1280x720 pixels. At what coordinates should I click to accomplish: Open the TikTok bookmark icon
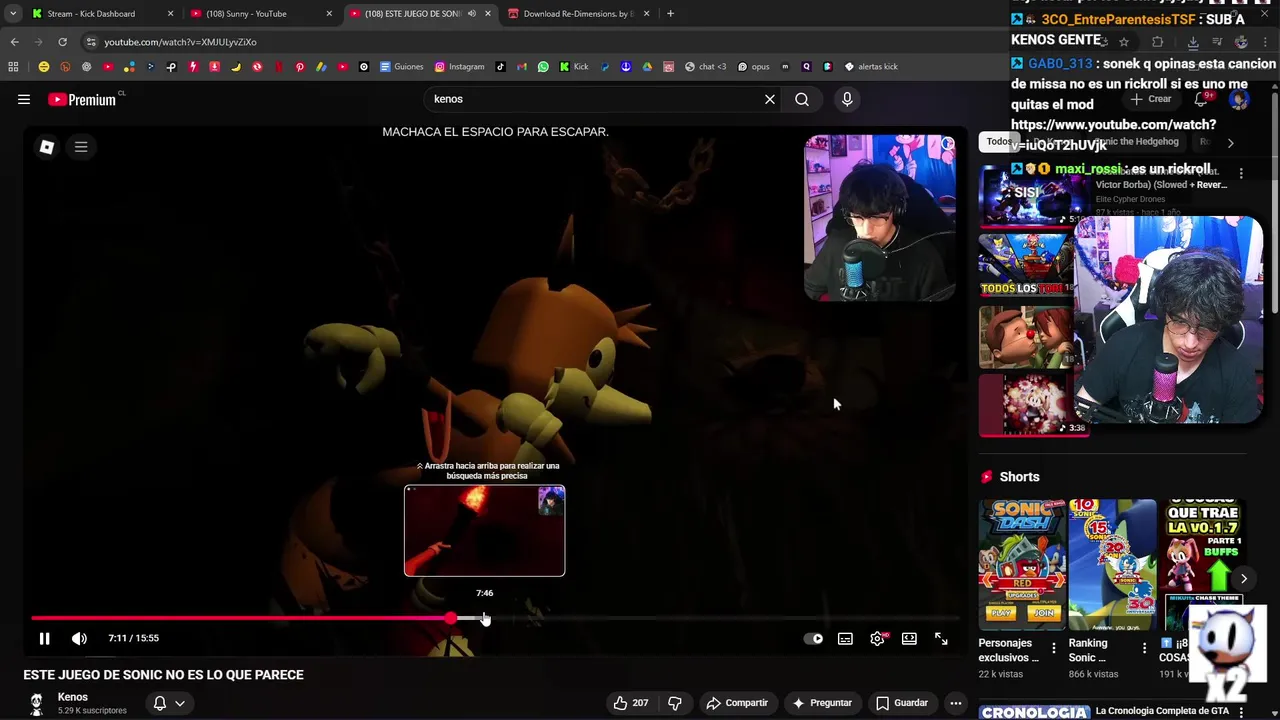pyautogui.click(x=501, y=67)
